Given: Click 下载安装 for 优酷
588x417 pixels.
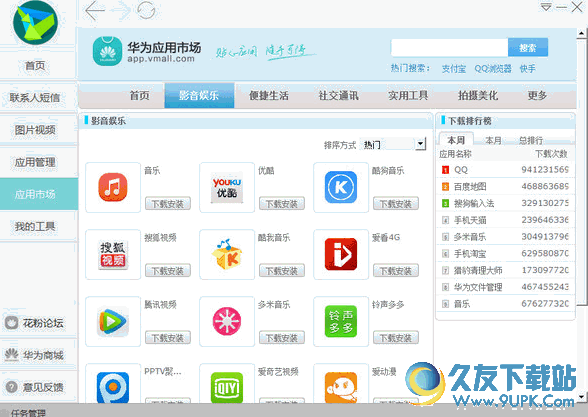Looking at the screenshot, I should pyautogui.click(x=282, y=204).
